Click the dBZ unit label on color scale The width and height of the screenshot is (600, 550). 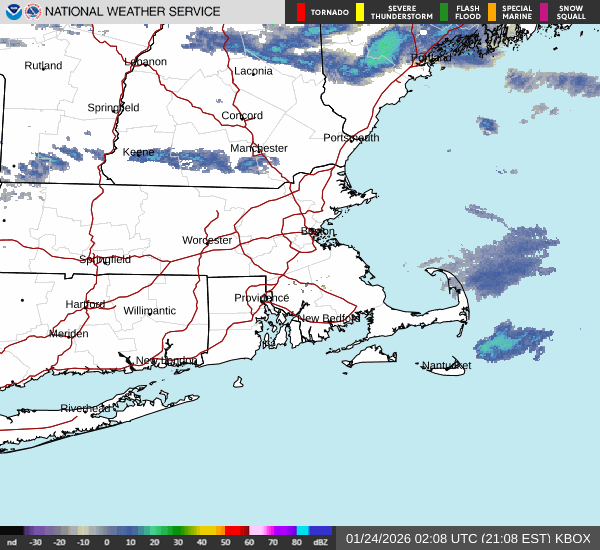(320, 543)
